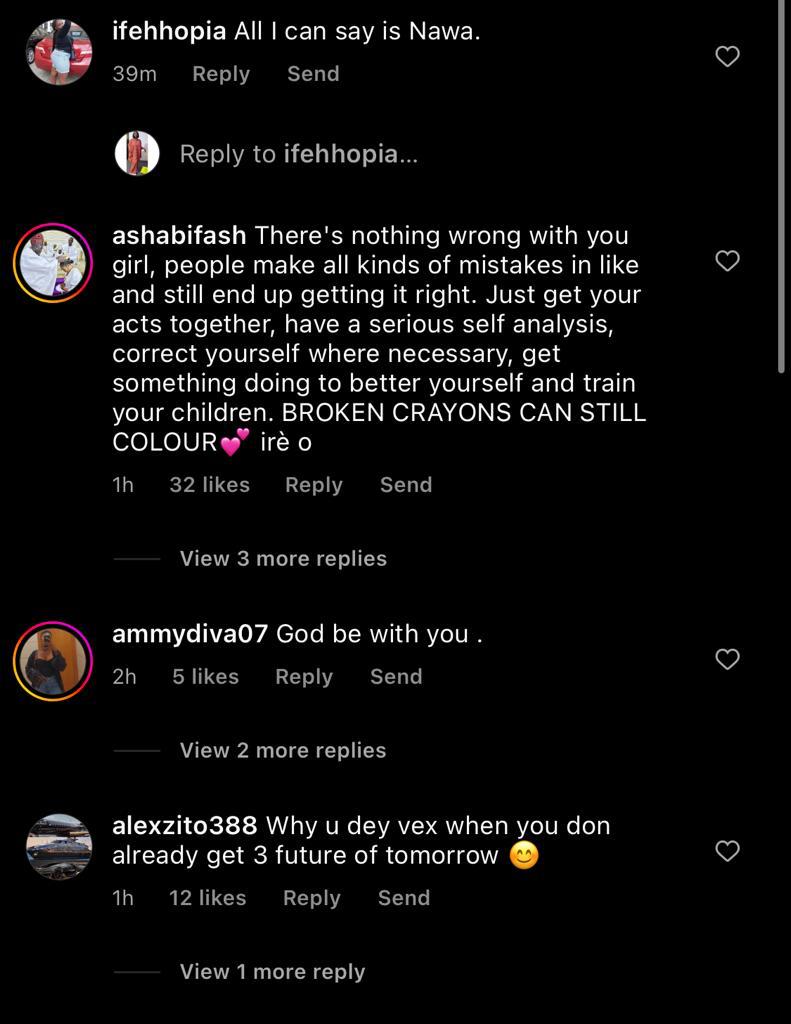Like ashabifash's comment with the heart

[x=727, y=261]
